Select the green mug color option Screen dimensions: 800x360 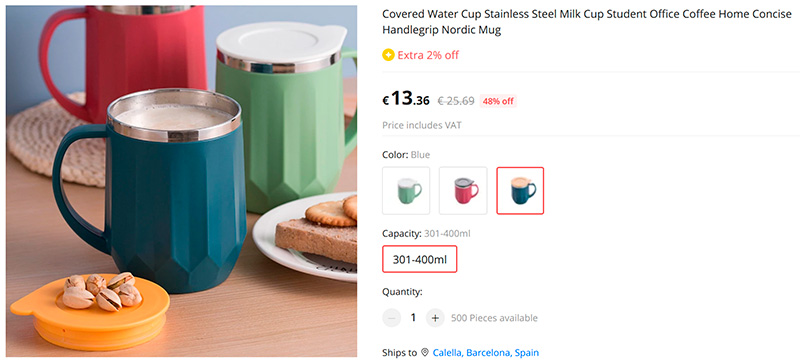pyautogui.click(x=406, y=191)
